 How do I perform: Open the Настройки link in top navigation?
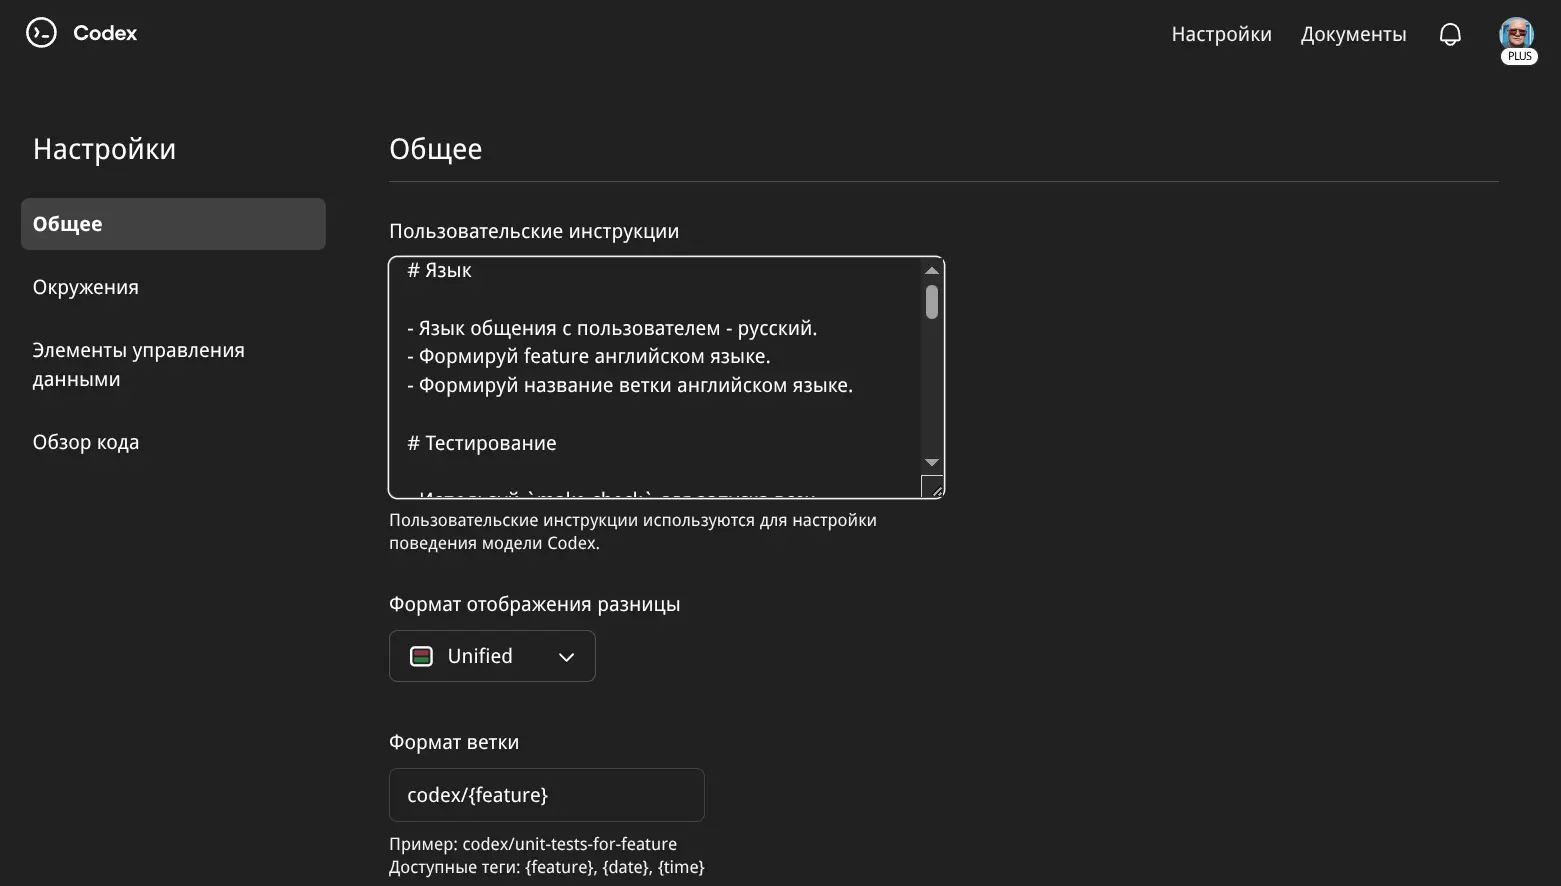click(1221, 34)
